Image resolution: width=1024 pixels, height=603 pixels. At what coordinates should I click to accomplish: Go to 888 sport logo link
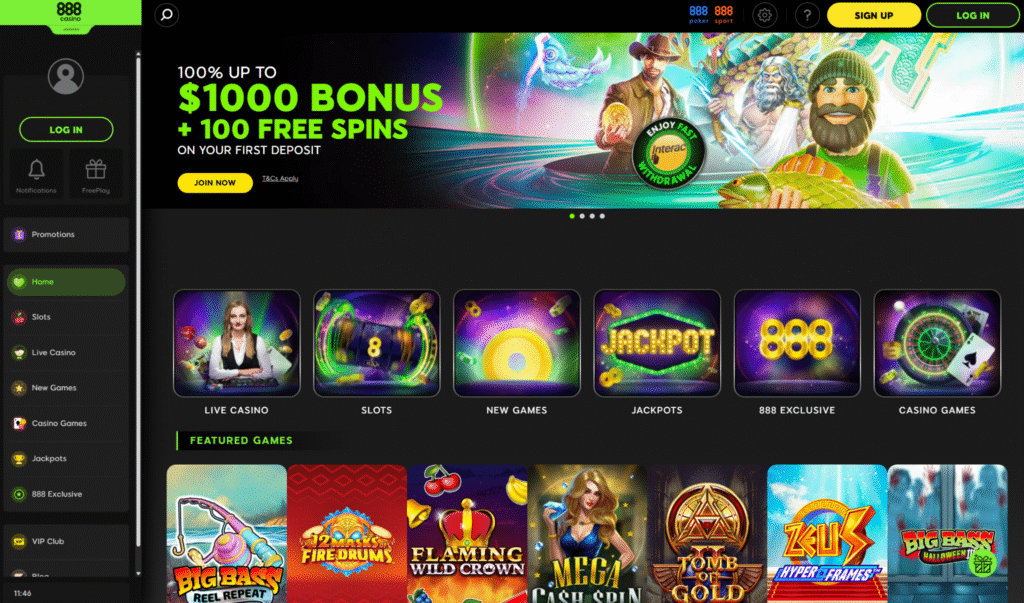point(724,14)
